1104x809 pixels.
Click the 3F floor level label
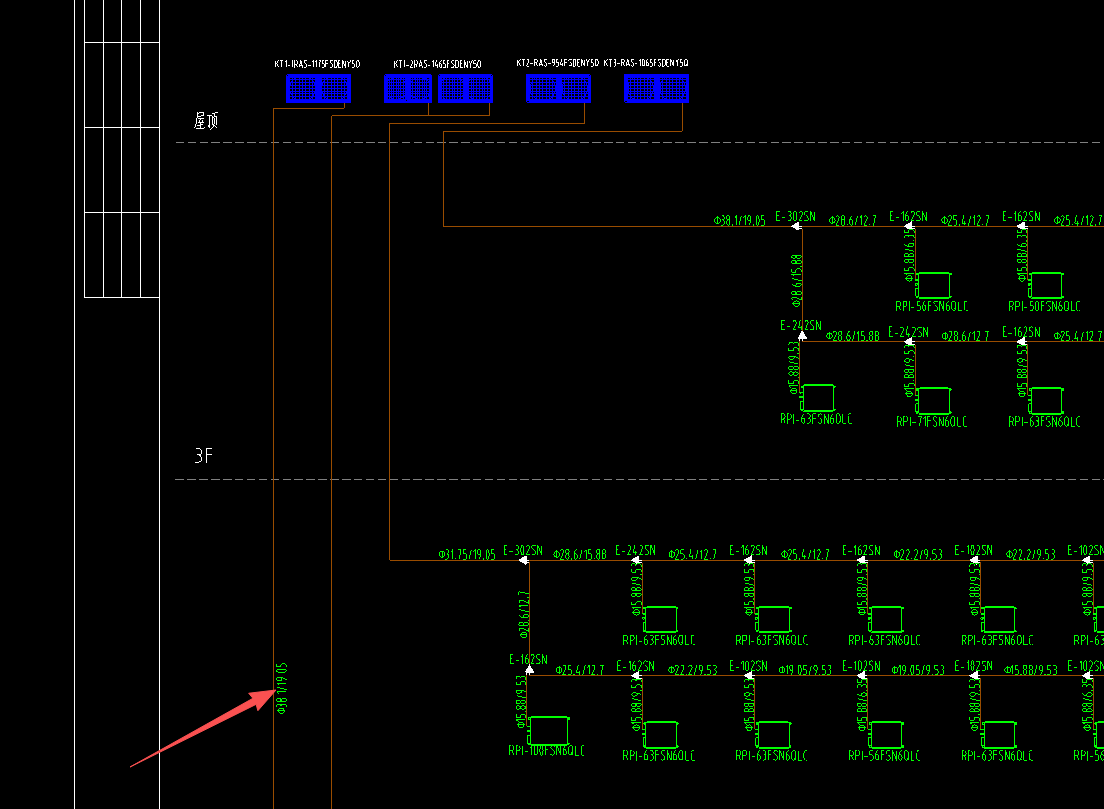pos(203,456)
